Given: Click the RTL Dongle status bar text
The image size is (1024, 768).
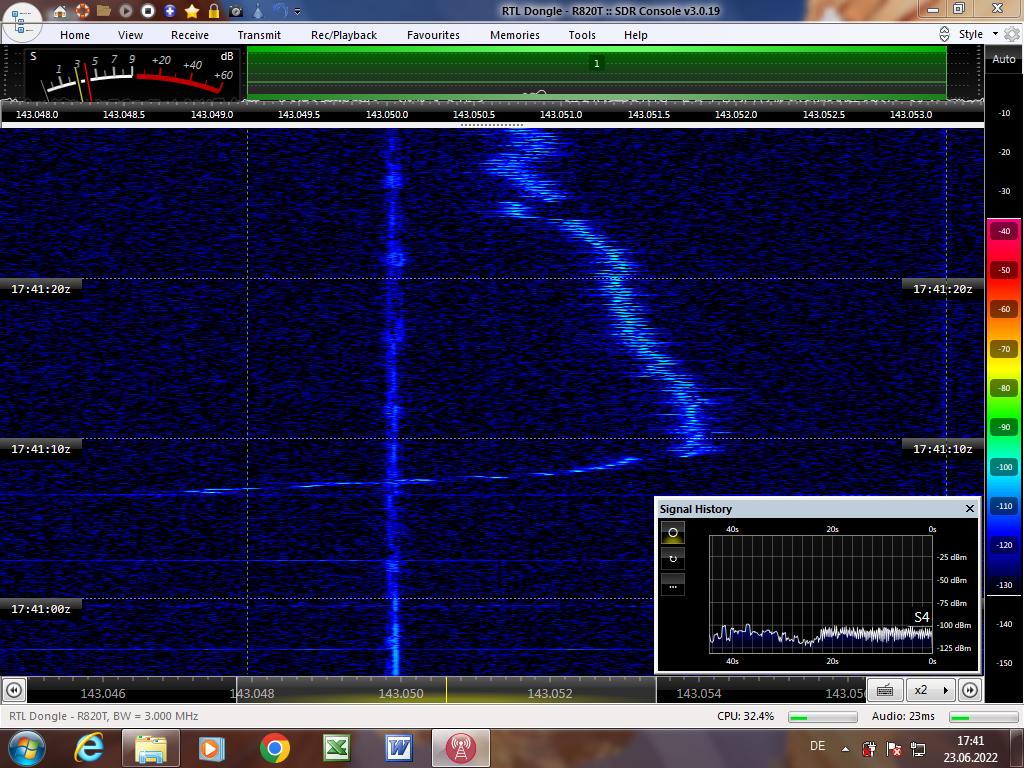Looking at the screenshot, I should pos(103,716).
